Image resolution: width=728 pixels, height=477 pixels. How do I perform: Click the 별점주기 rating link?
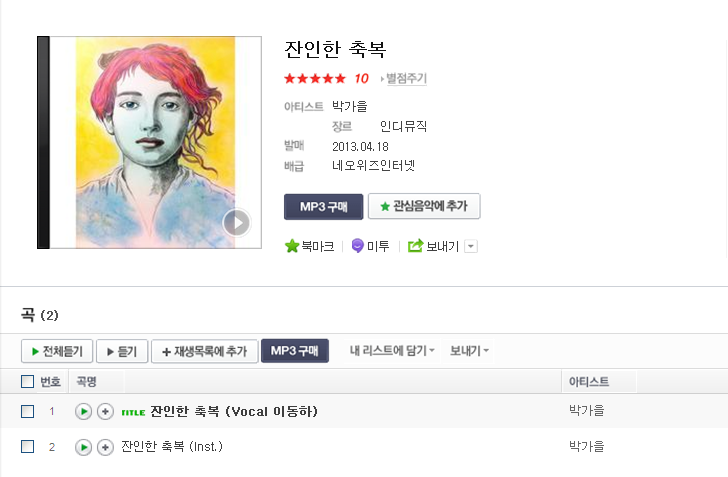406,78
